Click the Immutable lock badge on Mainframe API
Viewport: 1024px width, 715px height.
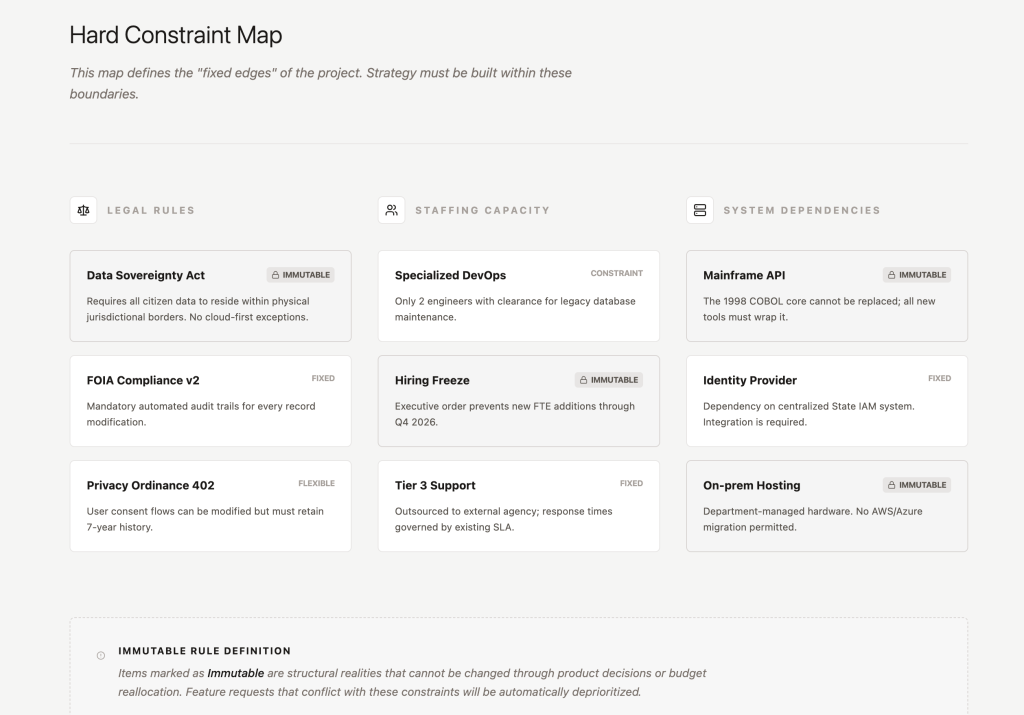pos(916,275)
